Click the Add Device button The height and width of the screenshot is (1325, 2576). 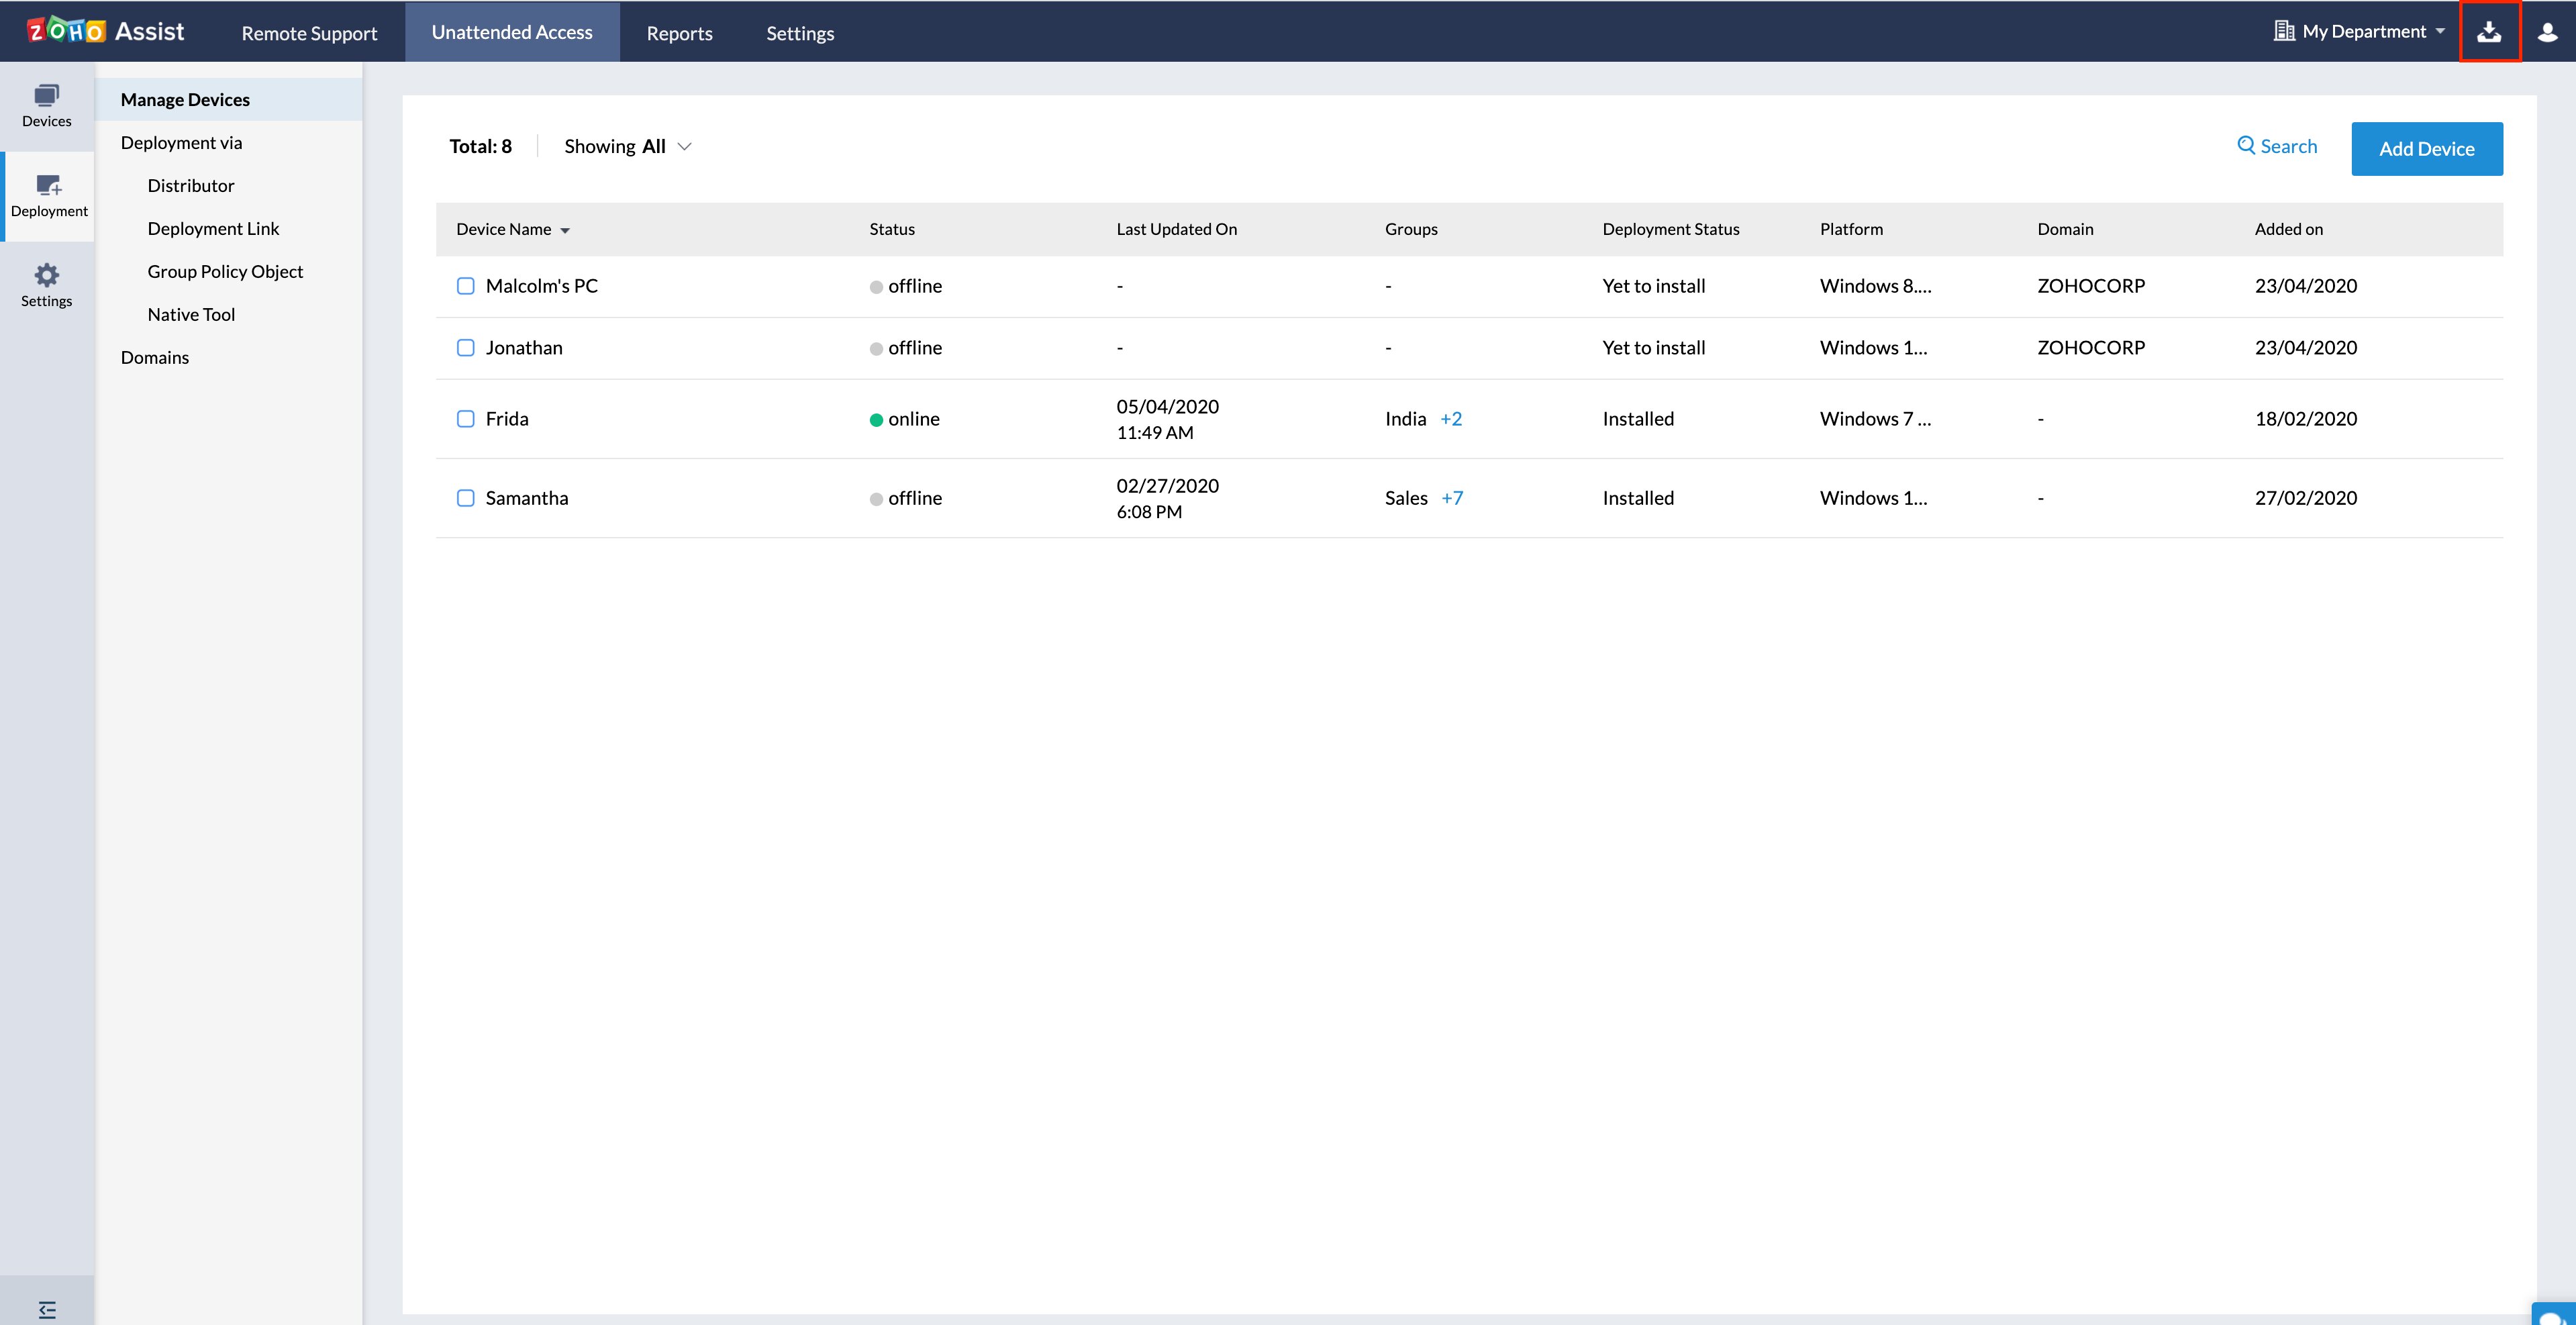click(x=2427, y=148)
